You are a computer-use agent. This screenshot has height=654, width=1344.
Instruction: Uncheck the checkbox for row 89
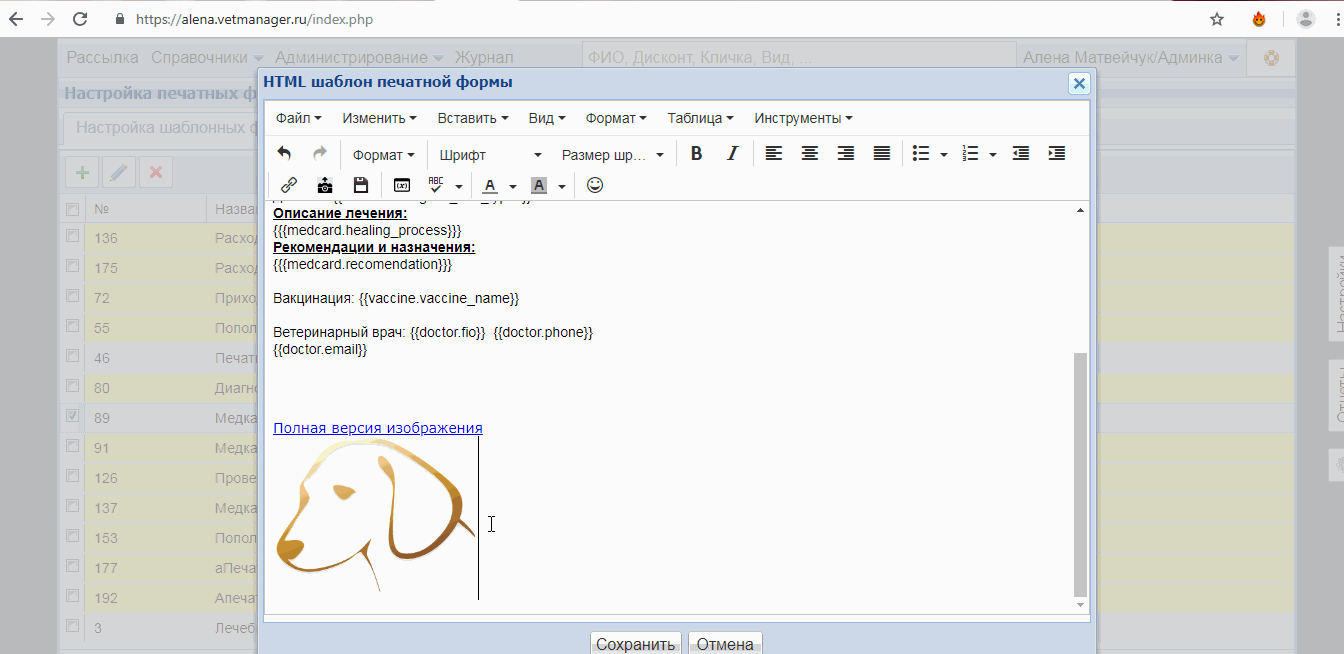pyautogui.click(x=72, y=416)
